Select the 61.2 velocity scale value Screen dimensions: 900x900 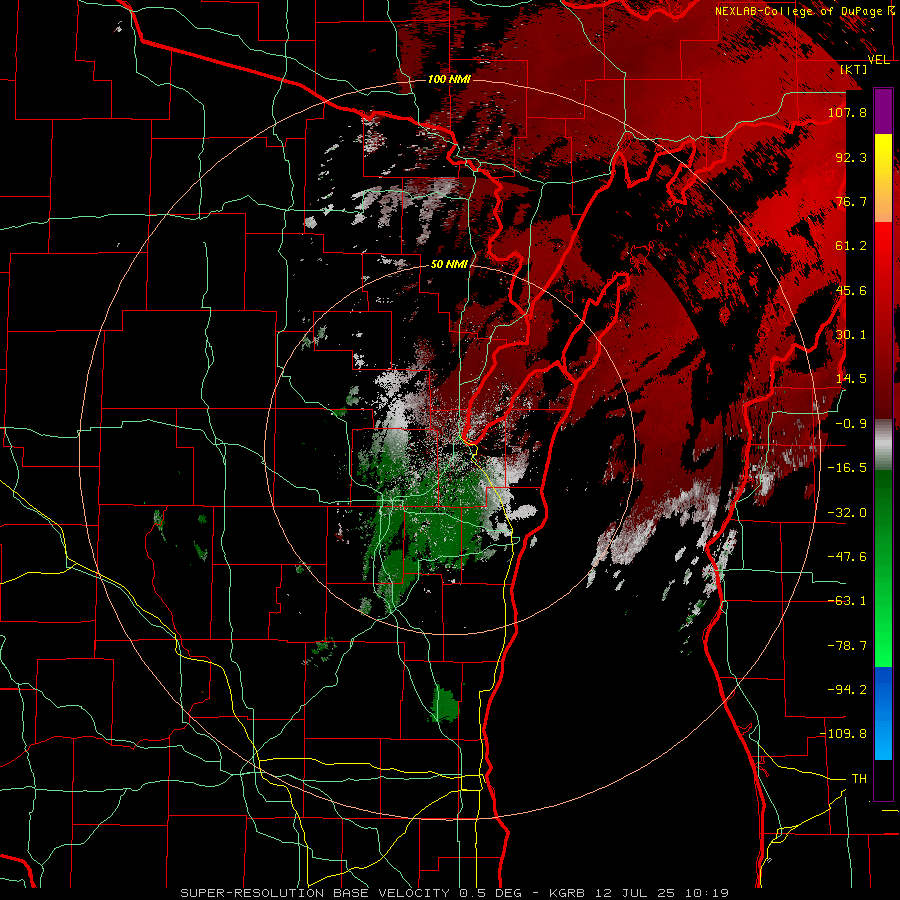pos(851,246)
